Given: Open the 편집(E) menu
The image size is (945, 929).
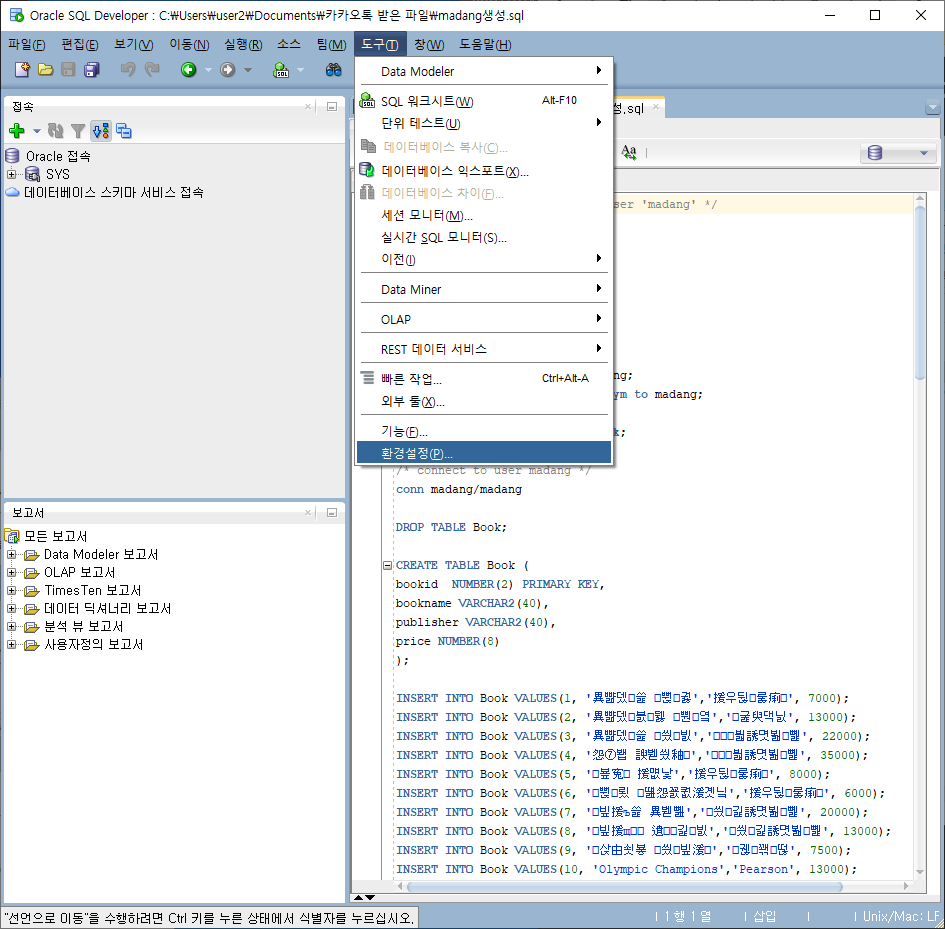Looking at the screenshot, I should [x=80, y=45].
